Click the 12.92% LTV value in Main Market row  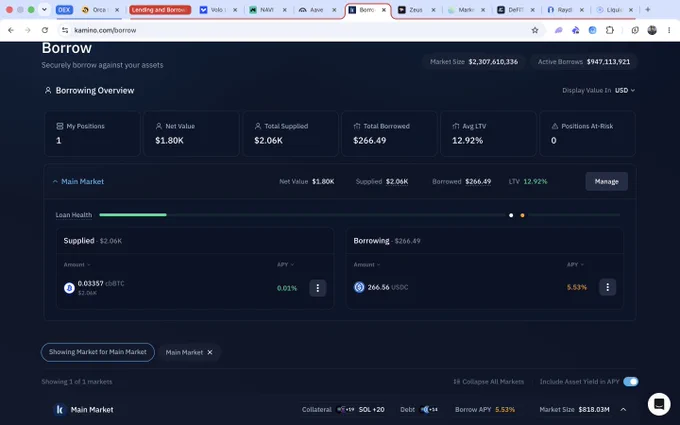point(535,181)
